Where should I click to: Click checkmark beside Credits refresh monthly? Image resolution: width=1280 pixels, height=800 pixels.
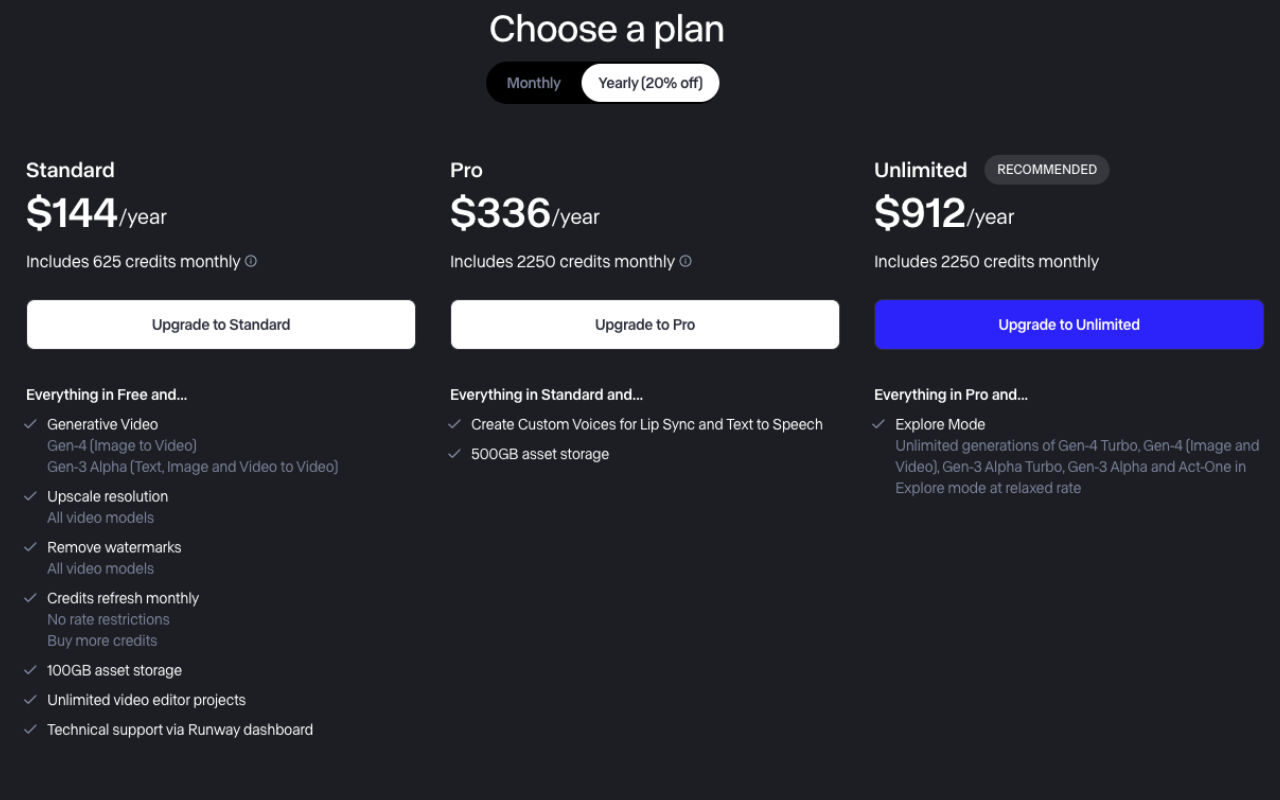pyautogui.click(x=31, y=598)
